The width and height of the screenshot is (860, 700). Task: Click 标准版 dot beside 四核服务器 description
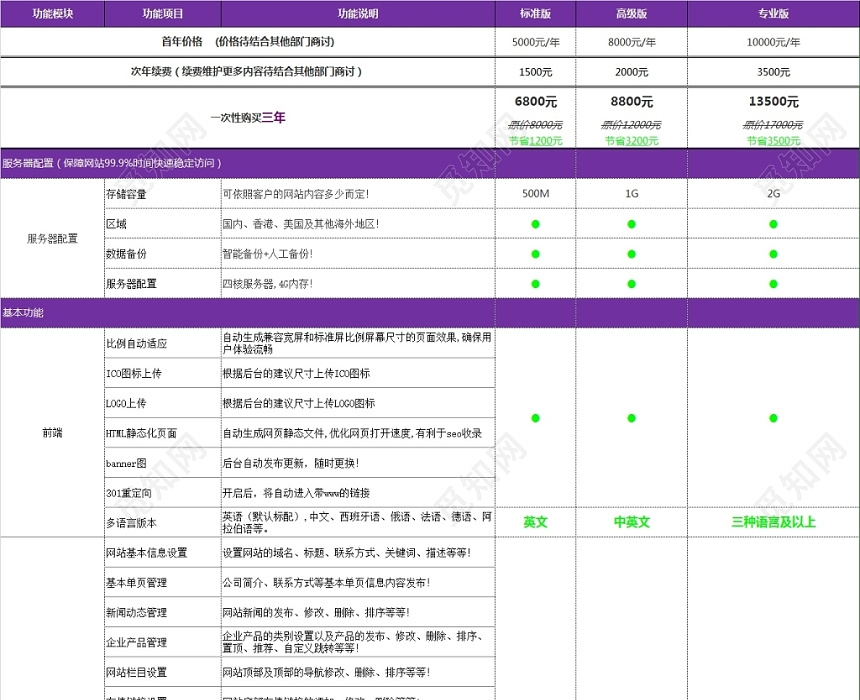point(535,284)
